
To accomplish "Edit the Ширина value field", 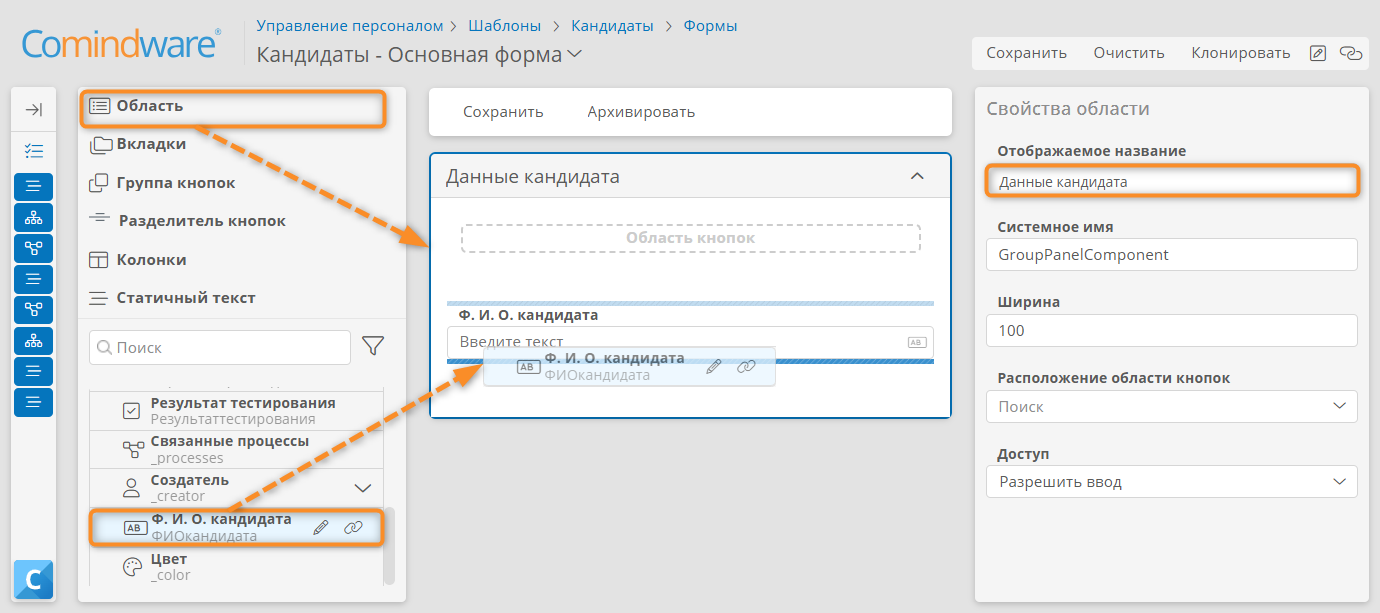I will tap(1171, 330).
